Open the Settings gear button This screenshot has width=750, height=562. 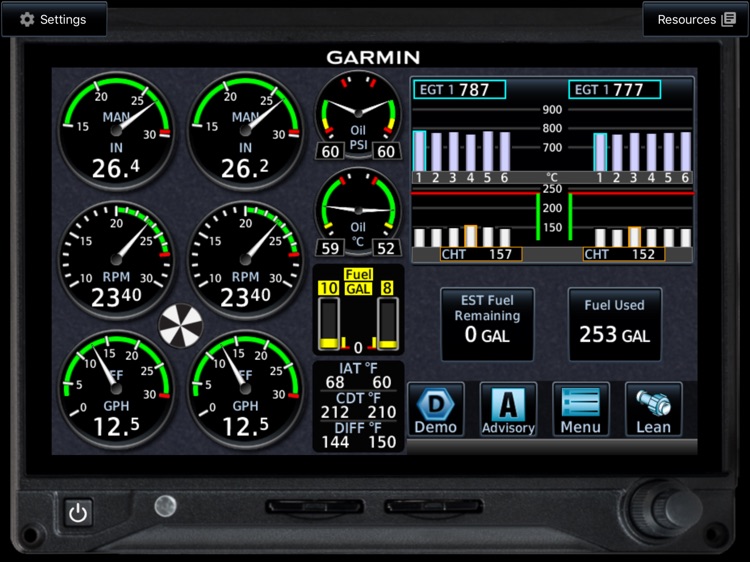(x=54, y=19)
